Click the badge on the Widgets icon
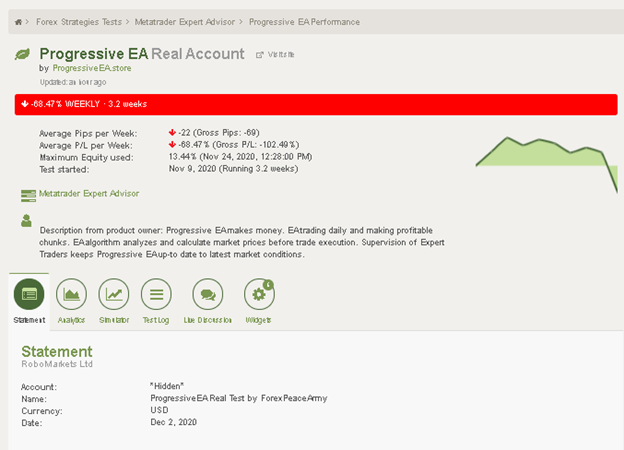624x450 pixels. pos(269,284)
